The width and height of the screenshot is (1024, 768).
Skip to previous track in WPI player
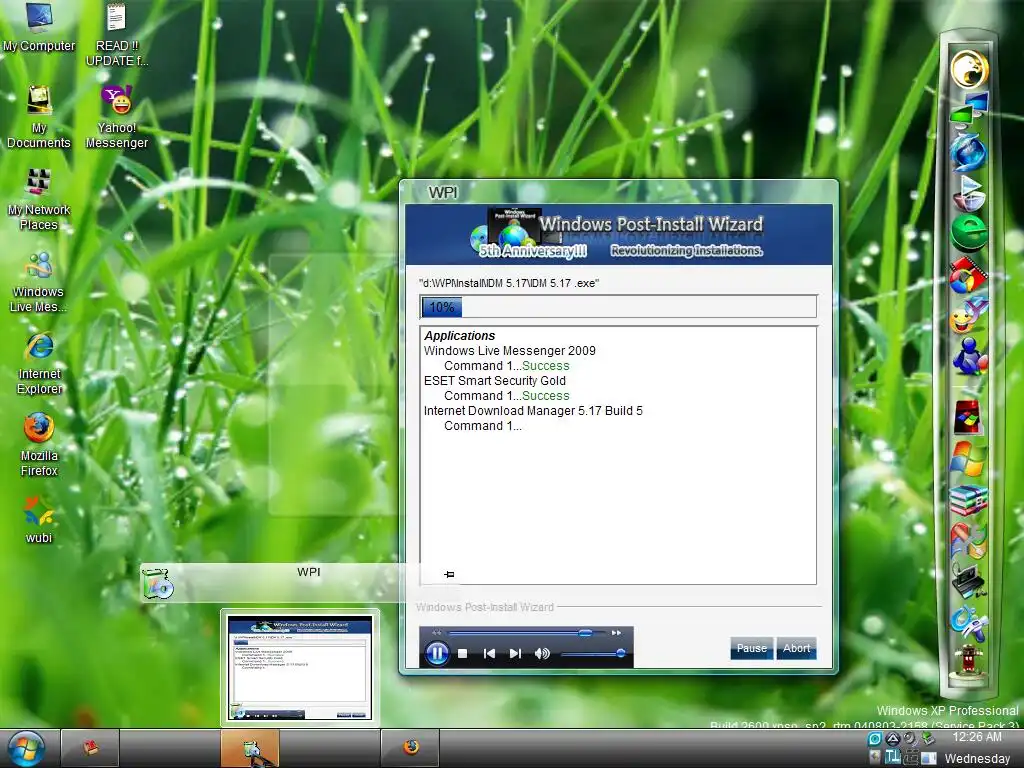click(x=489, y=653)
